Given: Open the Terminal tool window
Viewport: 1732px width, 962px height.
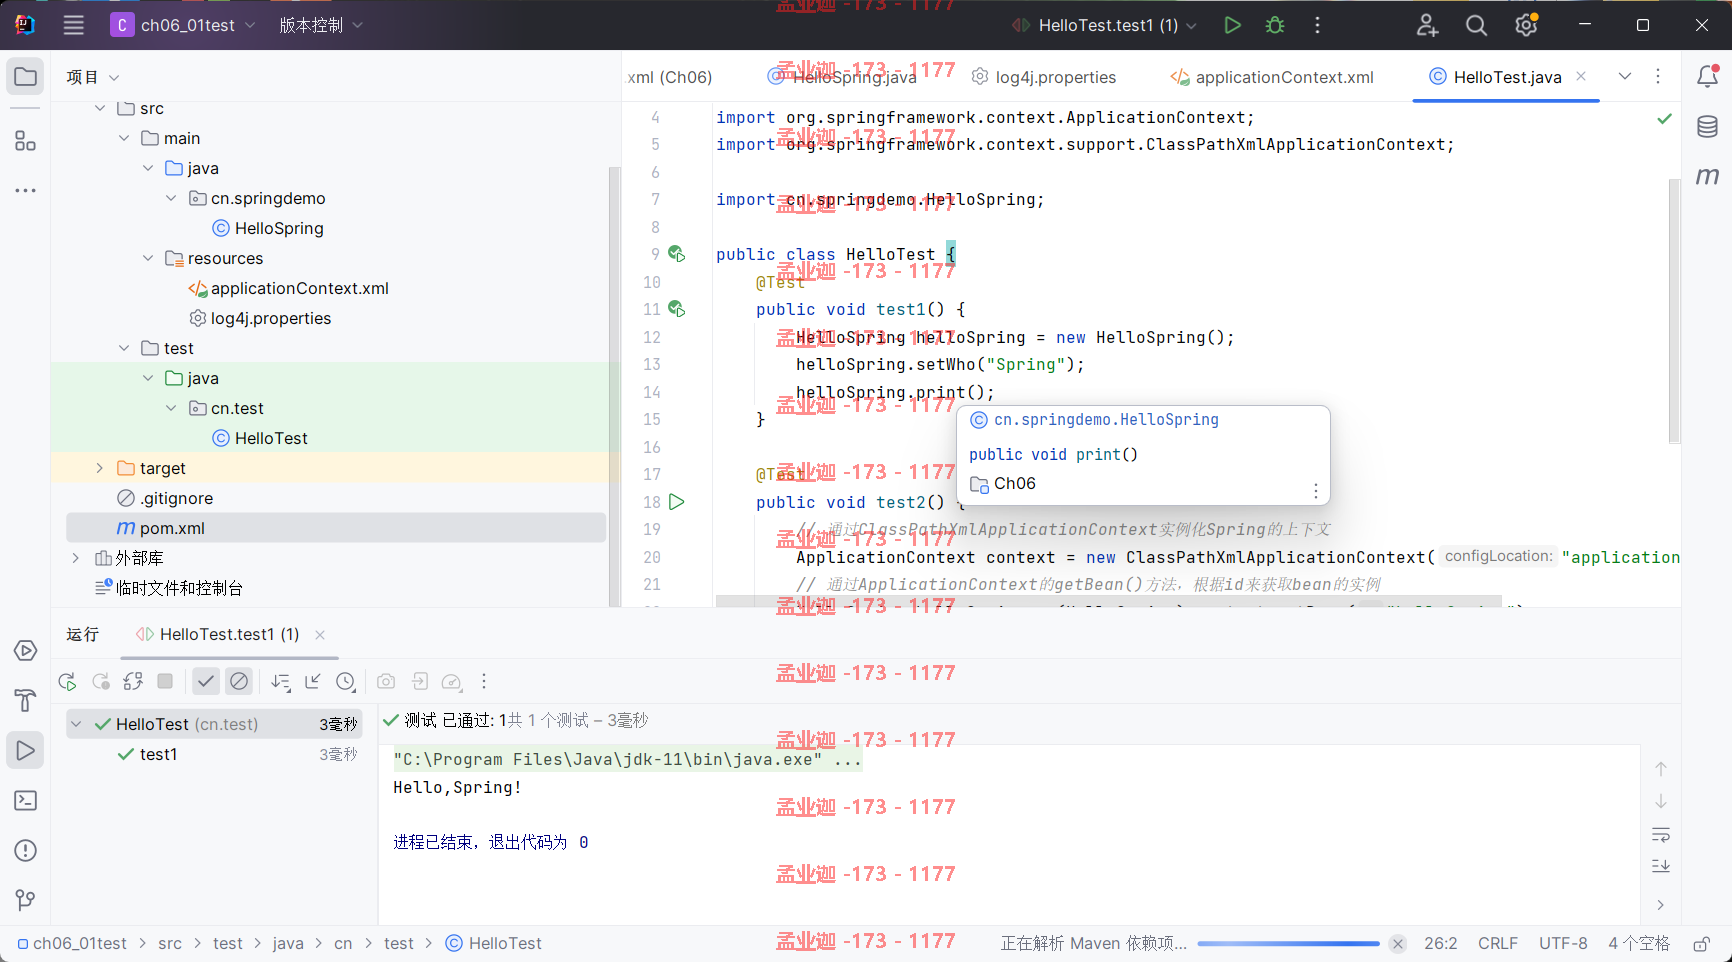Looking at the screenshot, I should pyautogui.click(x=26, y=801).
